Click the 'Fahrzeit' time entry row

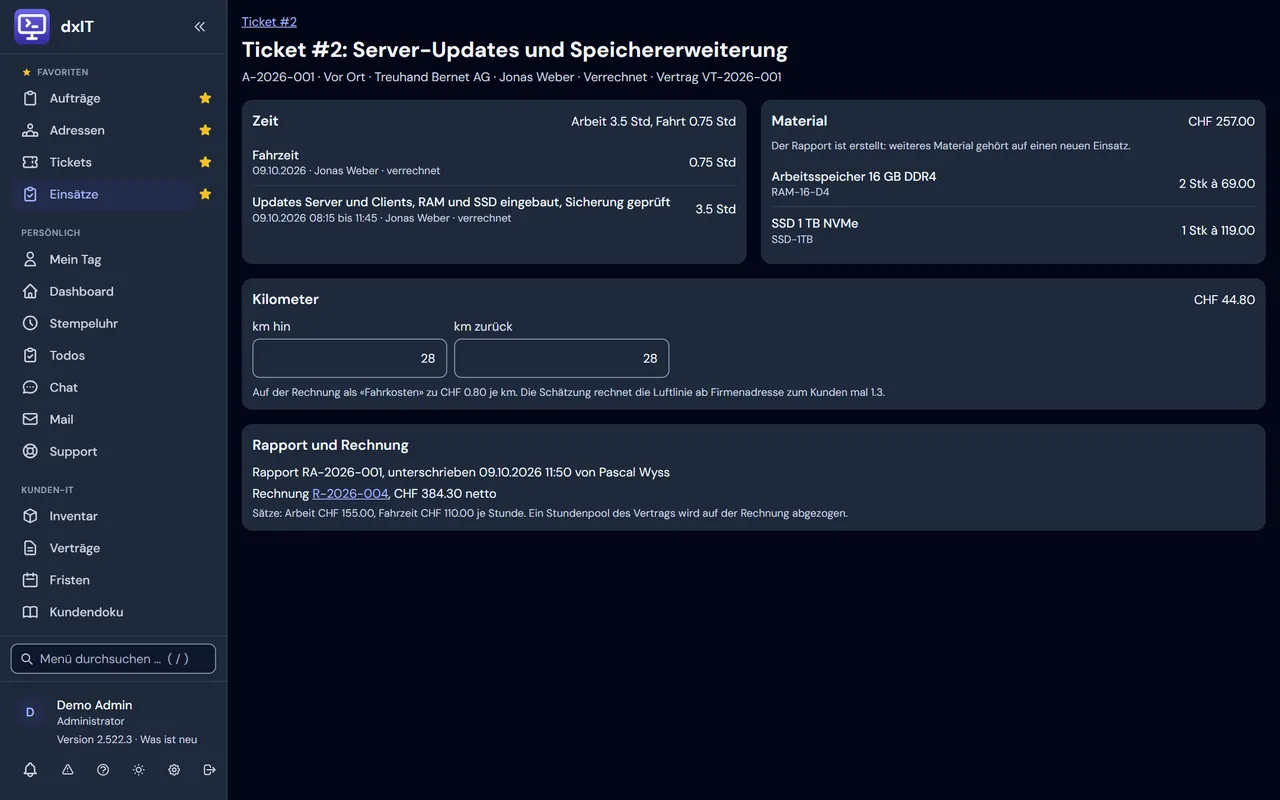pyautogui.click(x=494, y=162)
